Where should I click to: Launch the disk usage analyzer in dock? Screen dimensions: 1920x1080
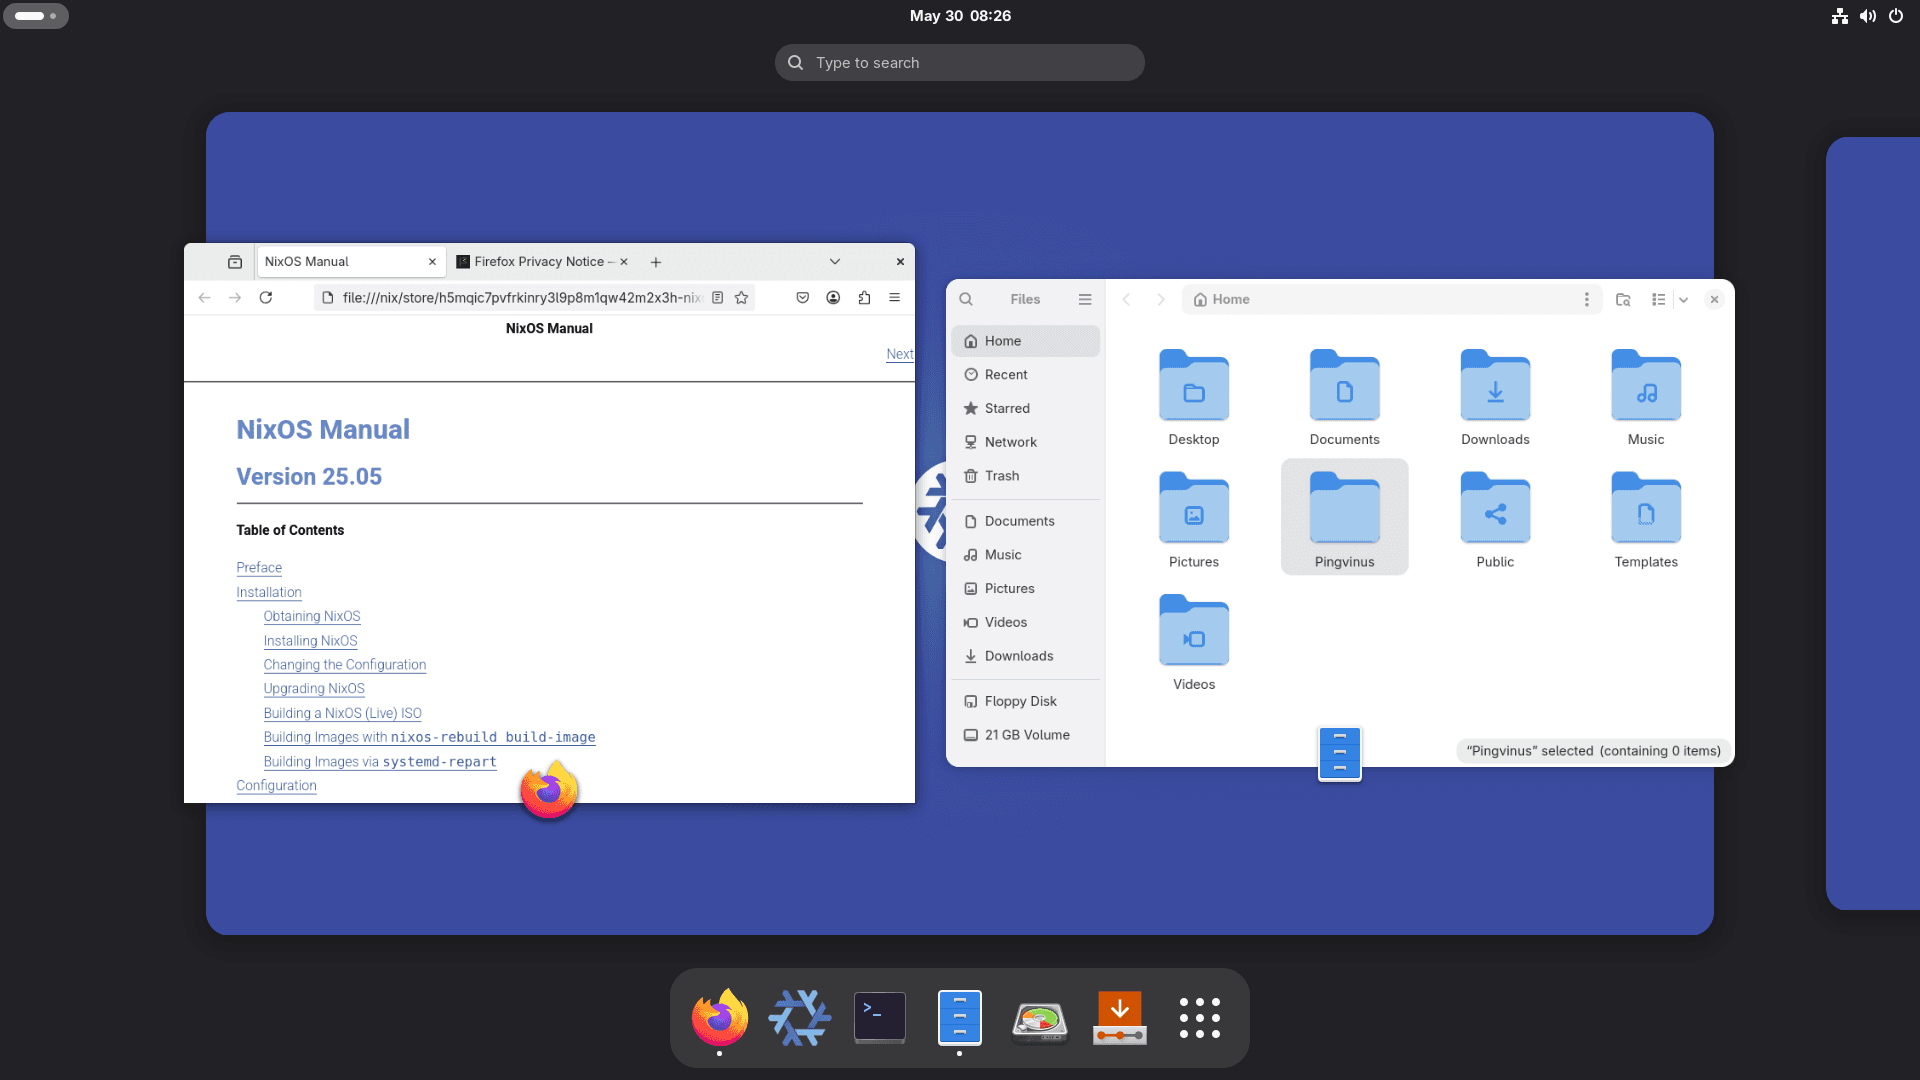pos(1040,1021)
